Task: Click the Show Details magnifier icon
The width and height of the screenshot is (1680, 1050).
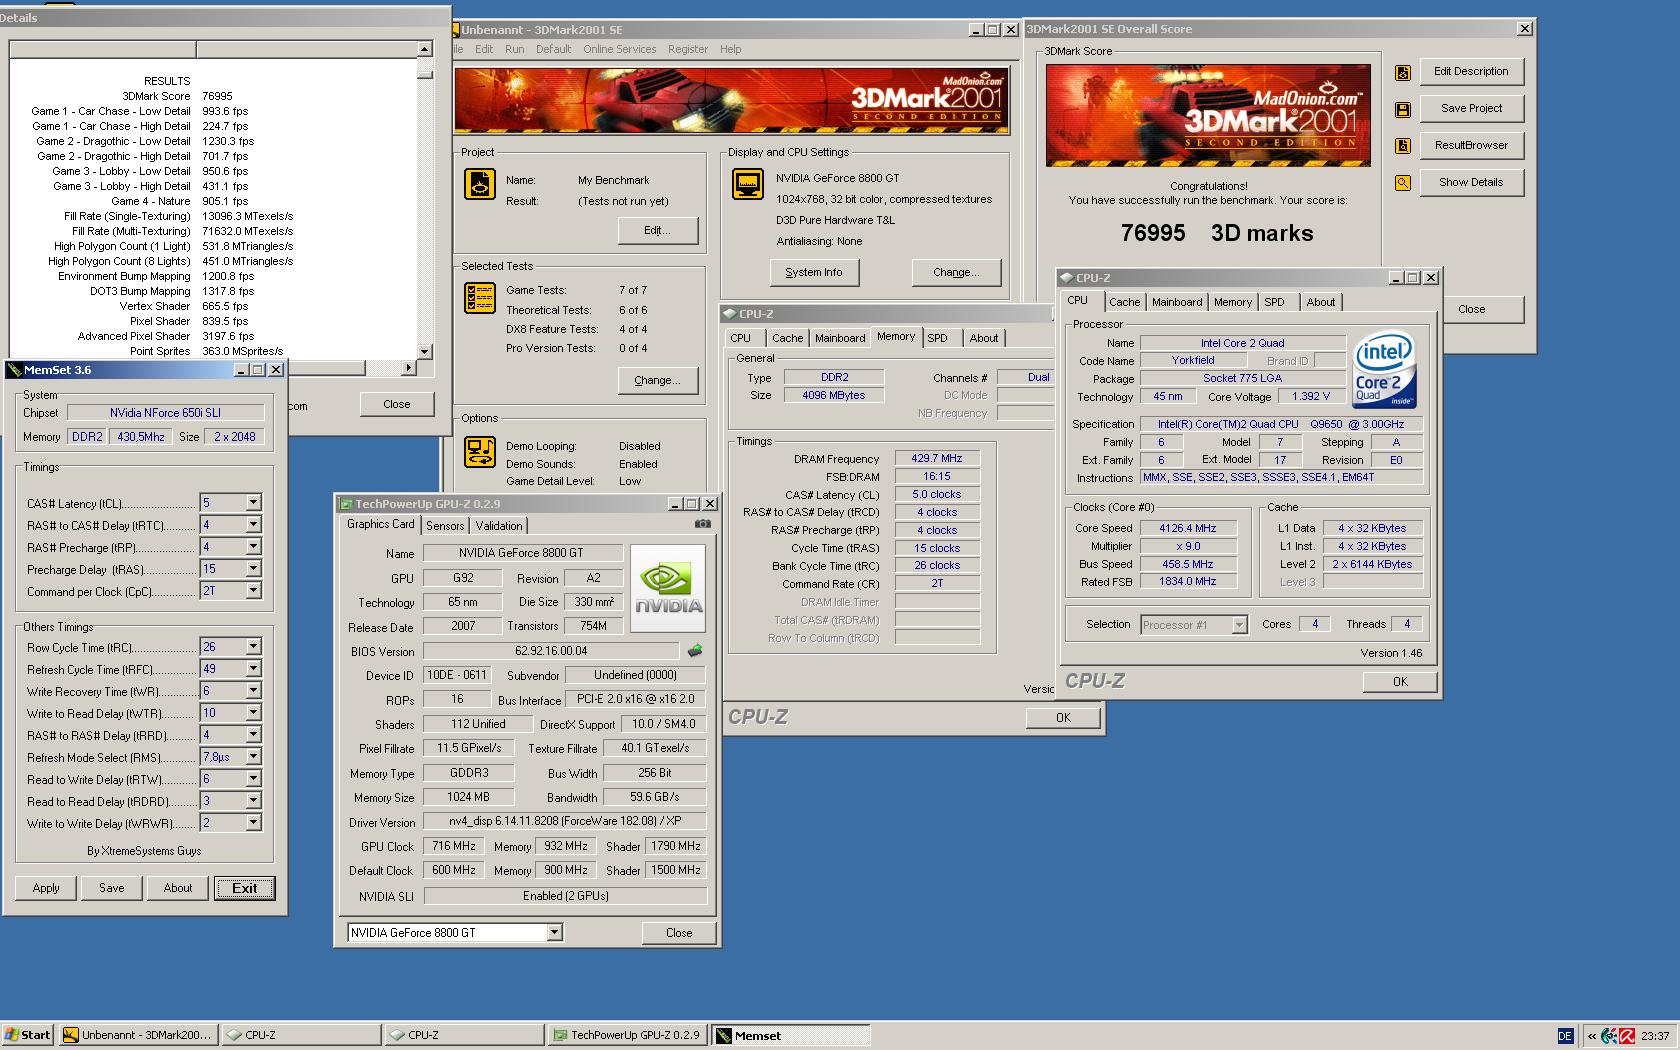Action: [x=1402, y=183]
